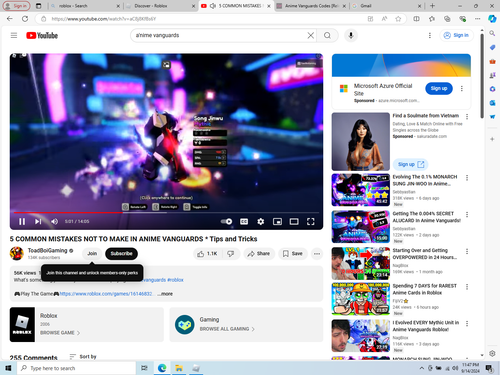Reload the current page

coord(25,19)
